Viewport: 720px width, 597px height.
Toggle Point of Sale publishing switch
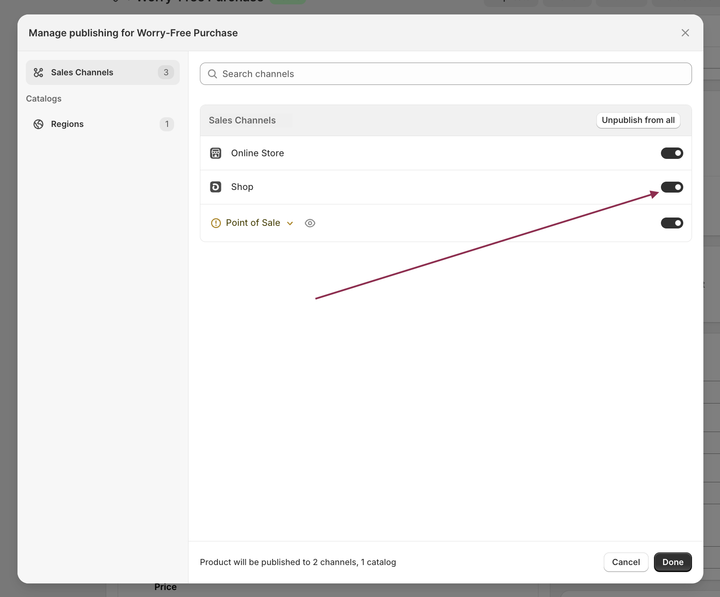coord(672,223)
